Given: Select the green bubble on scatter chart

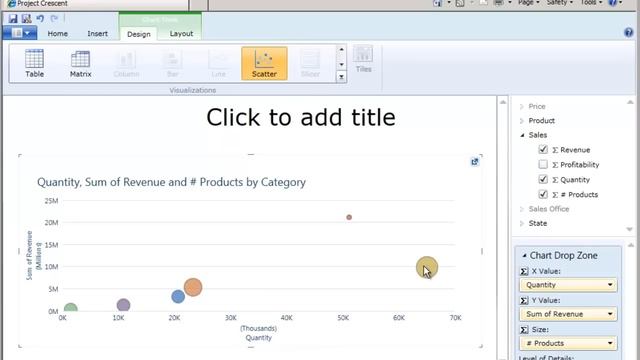Looking at the screenshot, I should (71, 308).
